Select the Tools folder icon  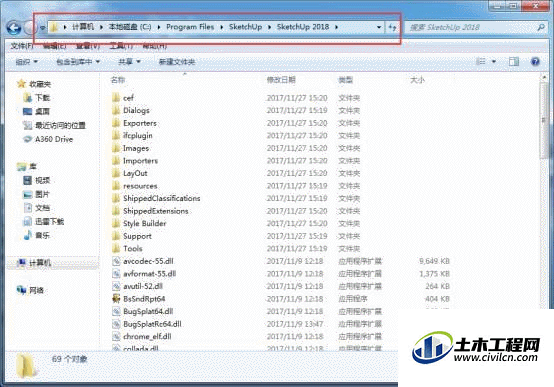[116, 248]
